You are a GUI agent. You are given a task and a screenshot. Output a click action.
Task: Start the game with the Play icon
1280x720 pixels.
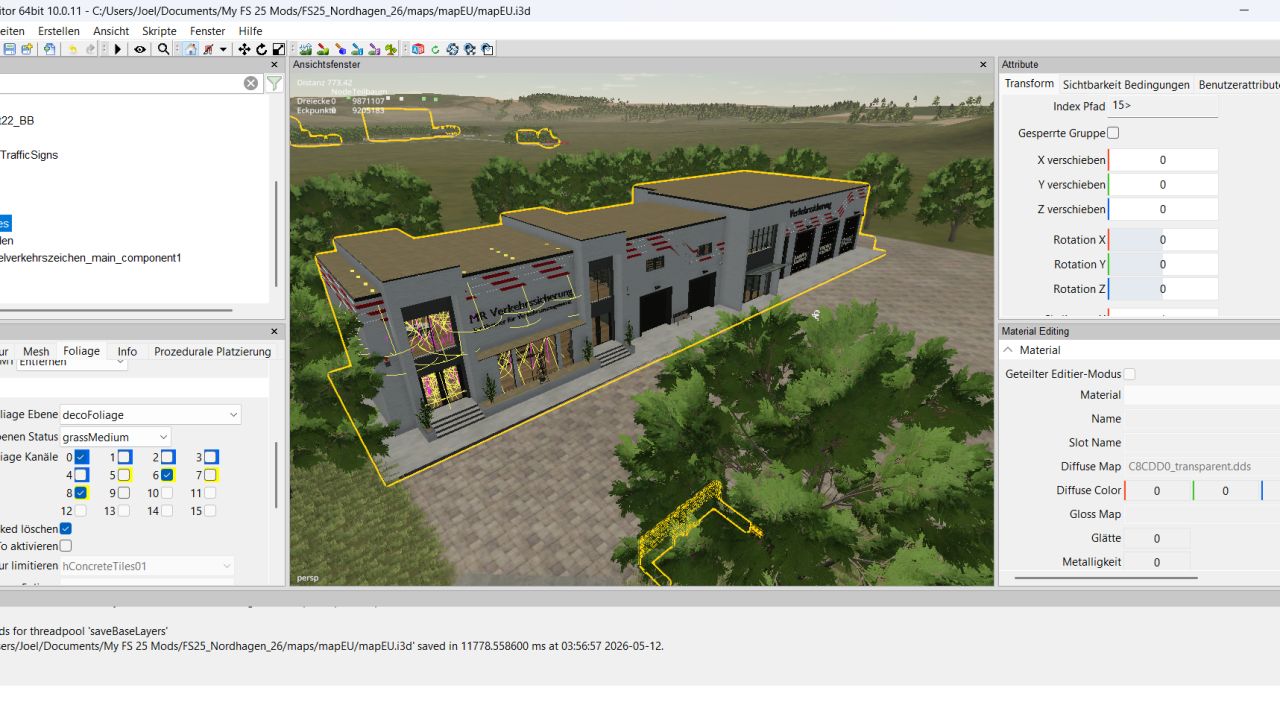click(118, 49)
